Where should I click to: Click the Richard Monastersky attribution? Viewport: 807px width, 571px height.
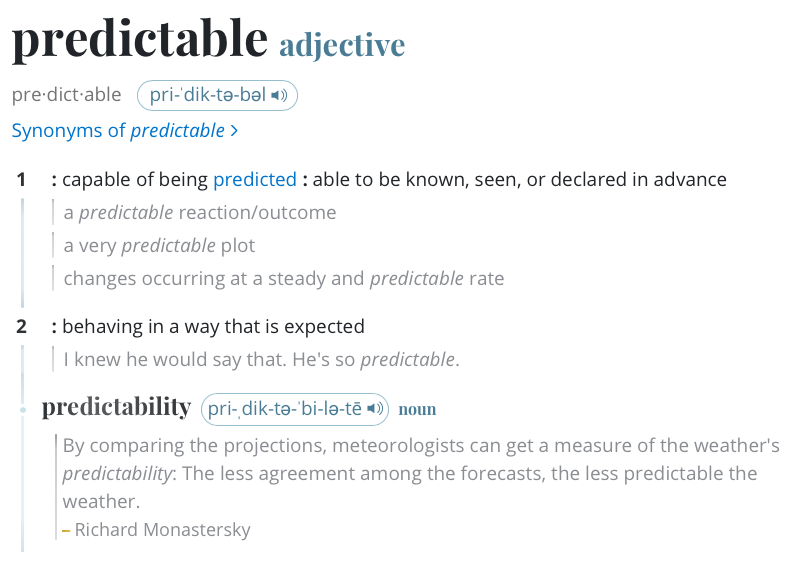162,530
